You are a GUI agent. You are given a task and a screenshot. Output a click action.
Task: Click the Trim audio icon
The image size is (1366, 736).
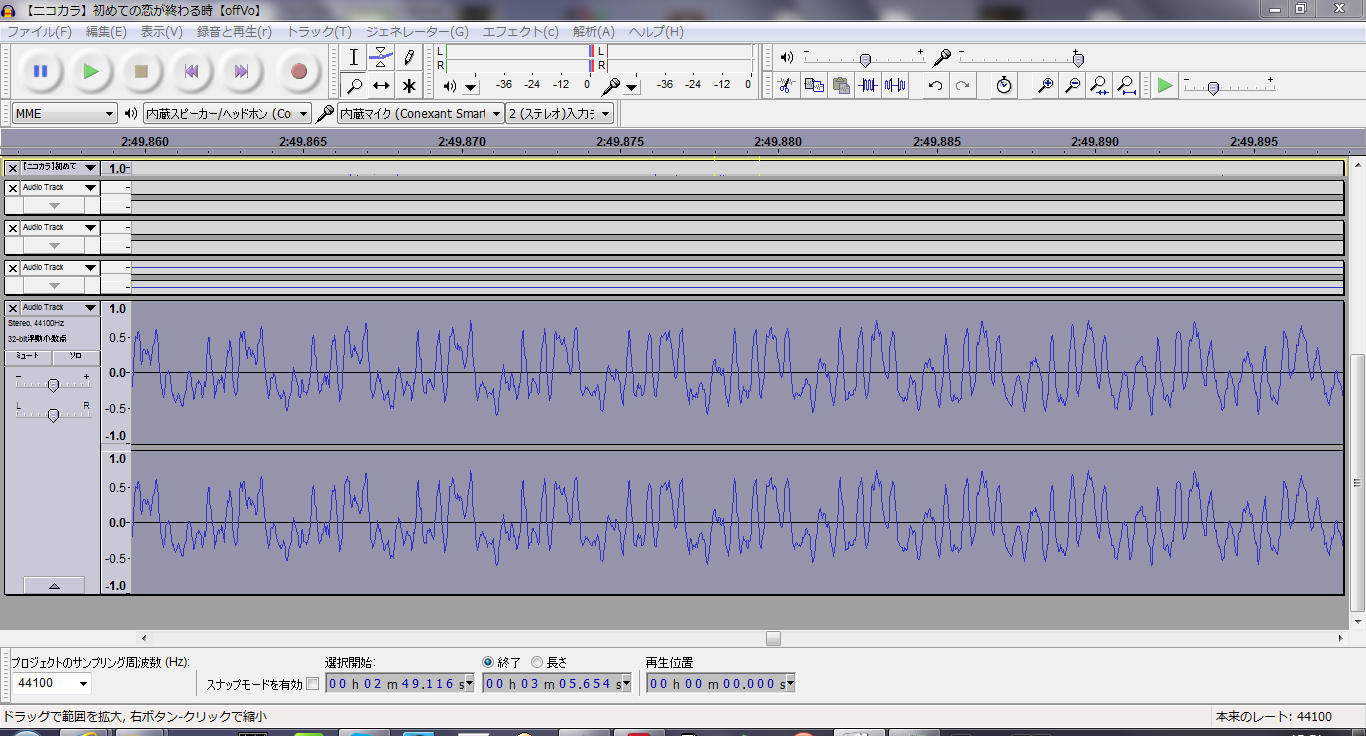(x=868, y=85)
